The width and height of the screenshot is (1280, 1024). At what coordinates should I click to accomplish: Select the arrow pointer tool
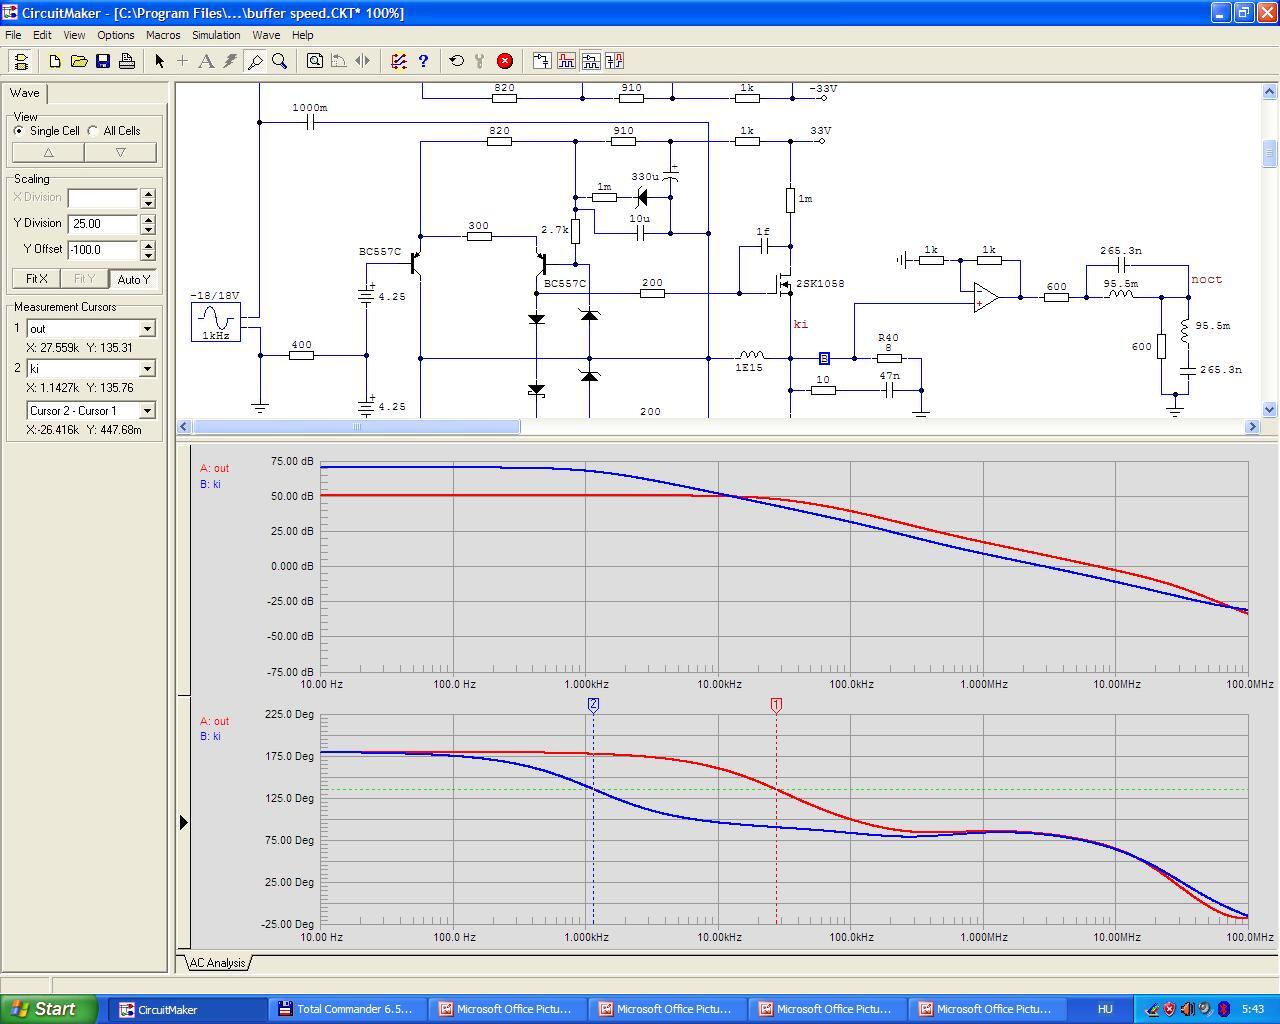click(159, 61)
